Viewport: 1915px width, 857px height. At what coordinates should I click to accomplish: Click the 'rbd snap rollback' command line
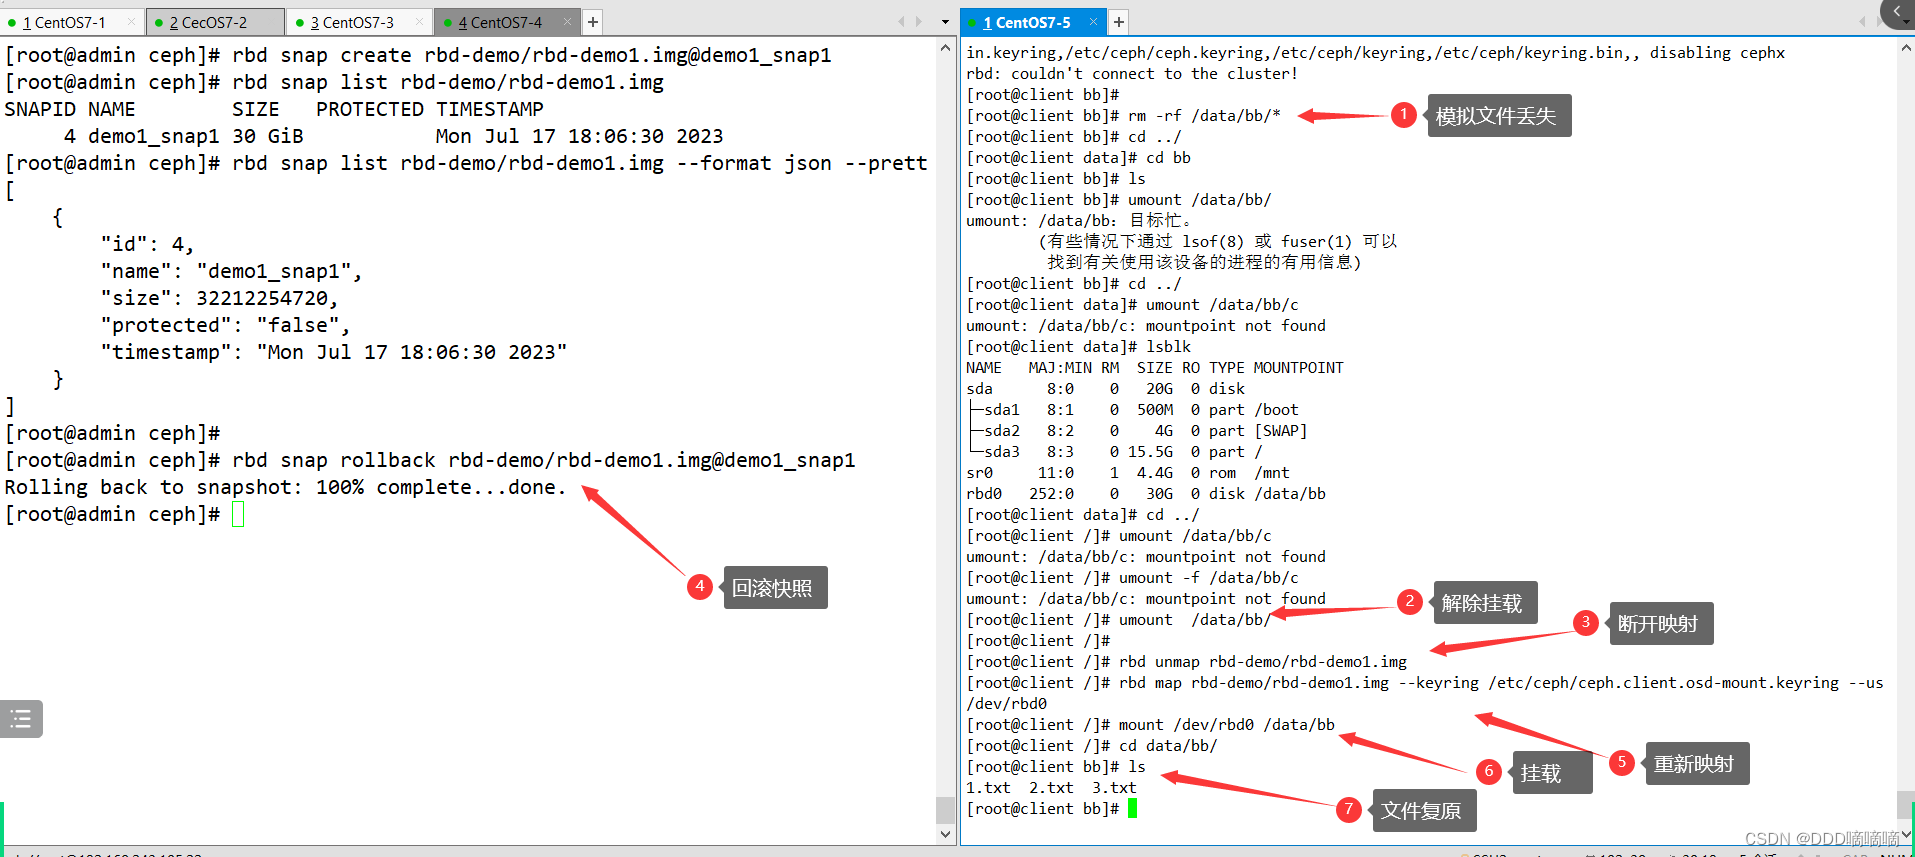pyautogui.click(x=430, y=460)
